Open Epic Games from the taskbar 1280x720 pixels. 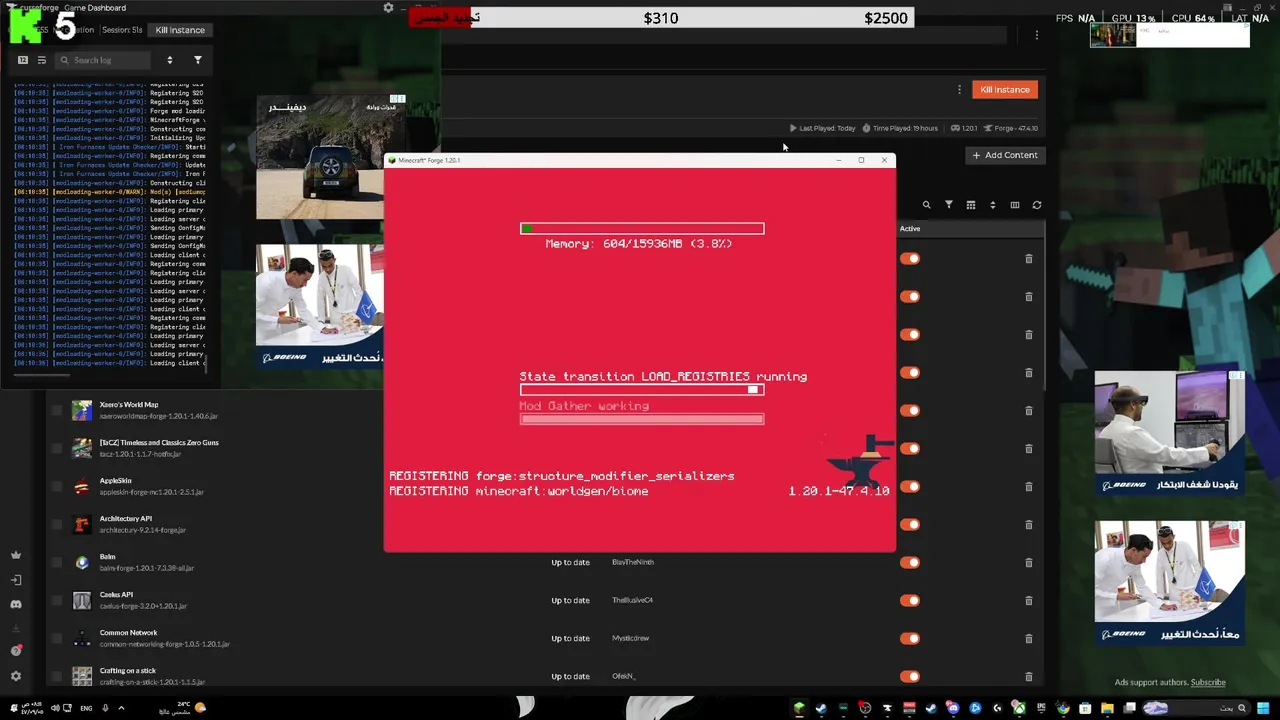1040,708
